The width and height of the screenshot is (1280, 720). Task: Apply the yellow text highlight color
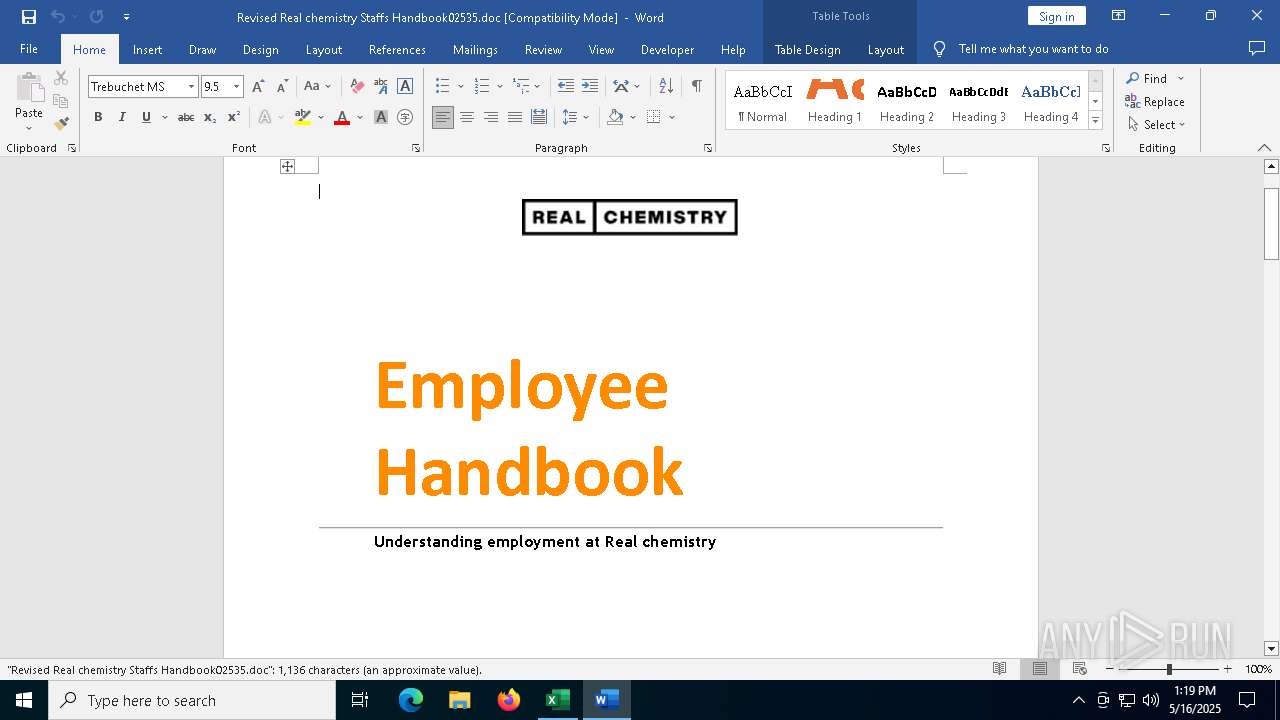coord(304,118)
